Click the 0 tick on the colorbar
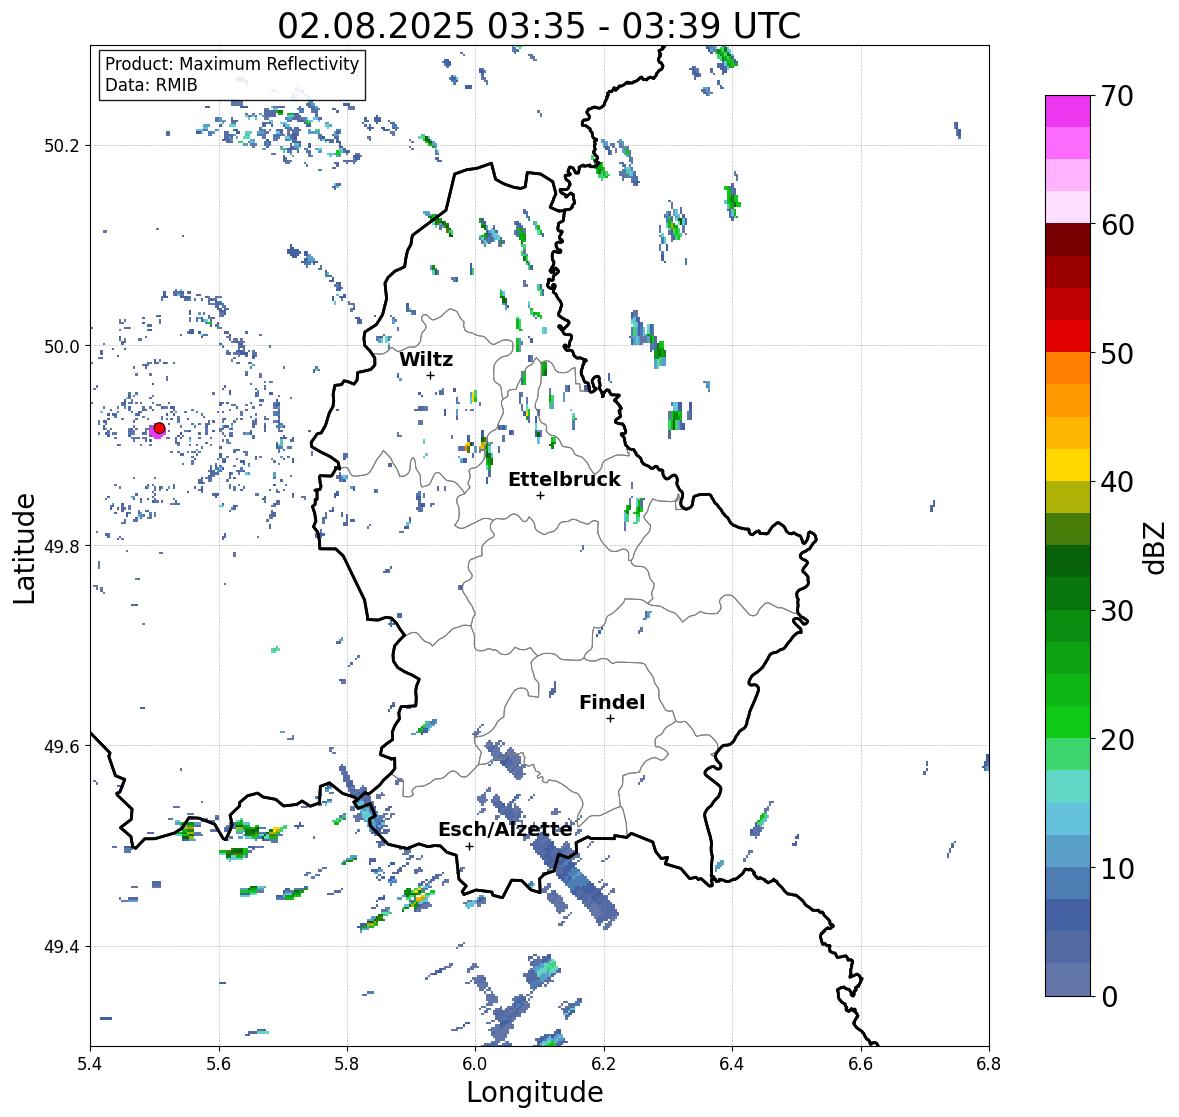The height and width of the screenshot is (1117, 1179). tap(1109, 997)
